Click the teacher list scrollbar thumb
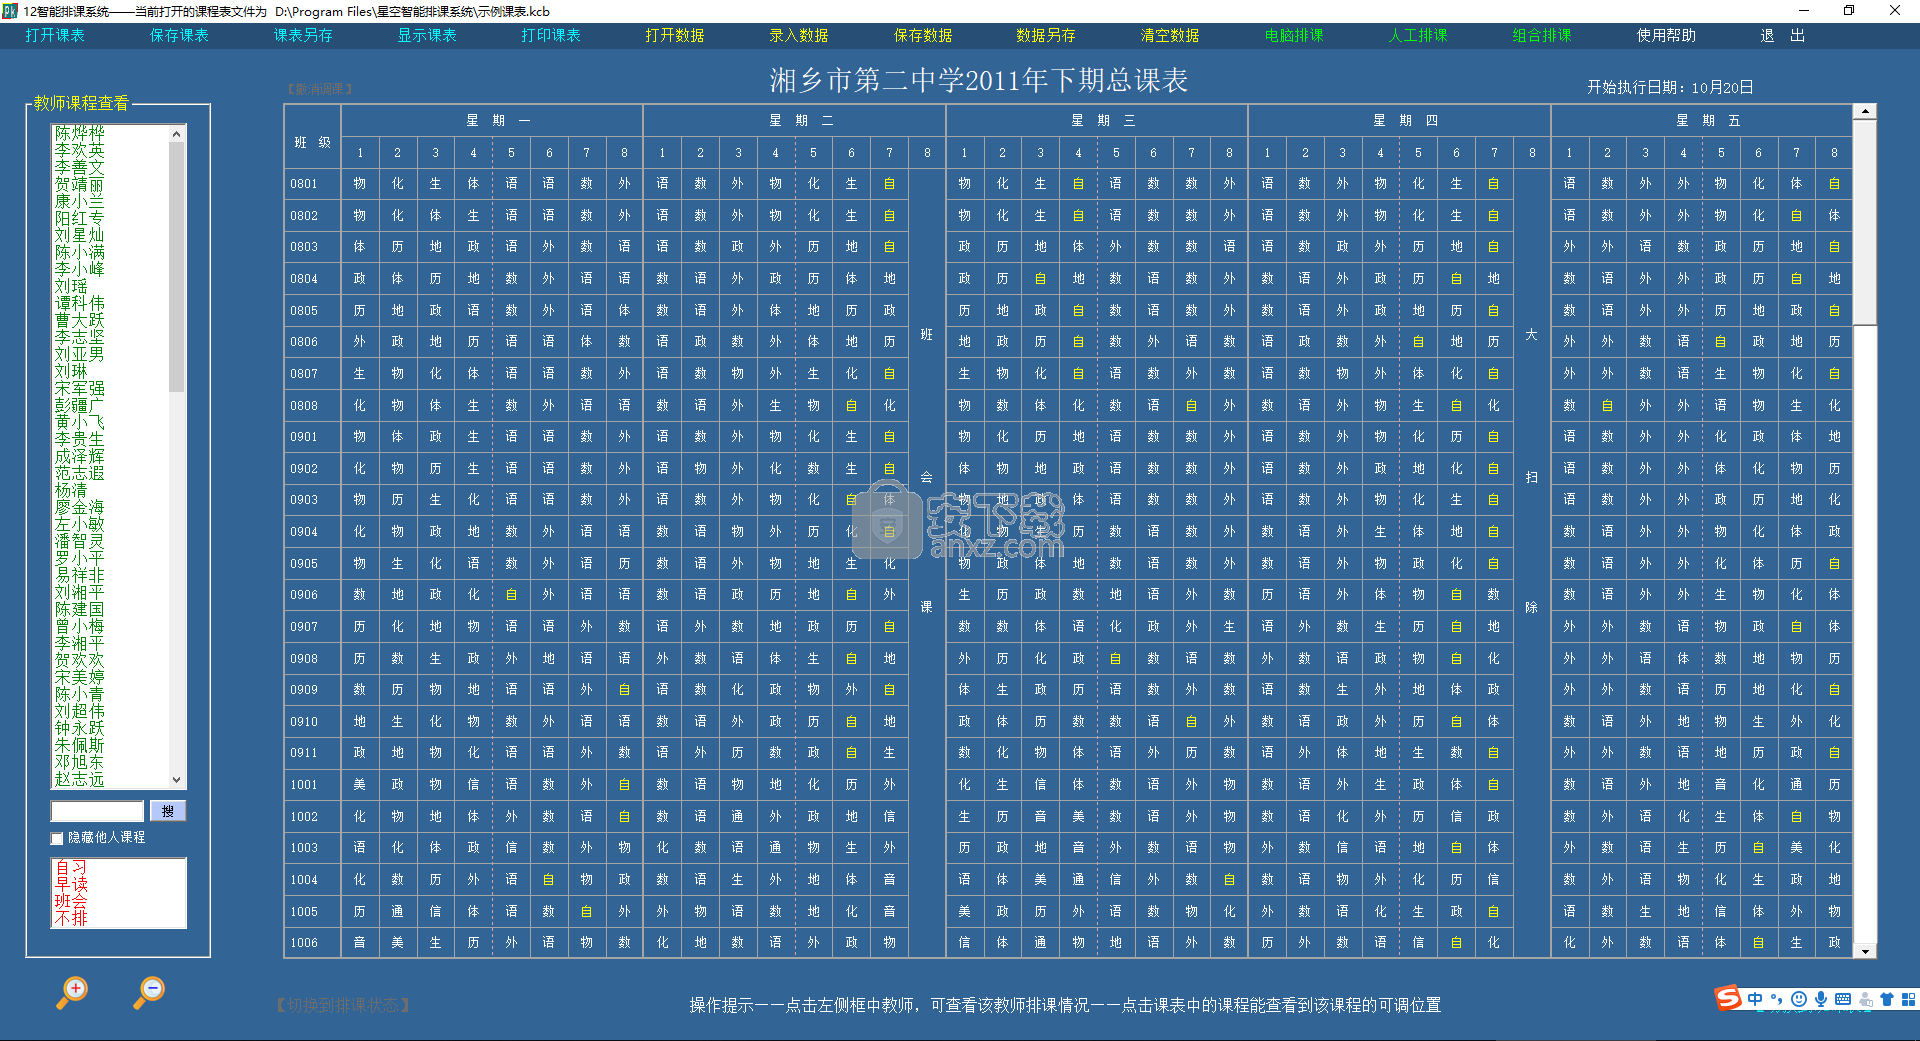Image resolution: width=1920 pixels, height=1041 pixels. (x=177, y=267)
